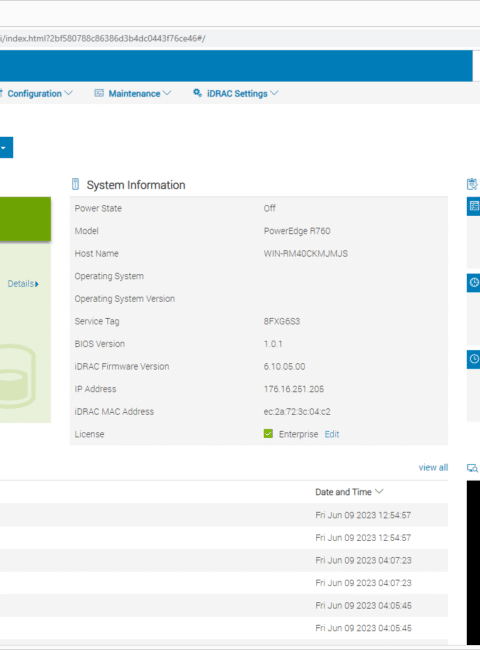
Task: Open the blue dropdown arrow button
Action: tap(6, 148)
